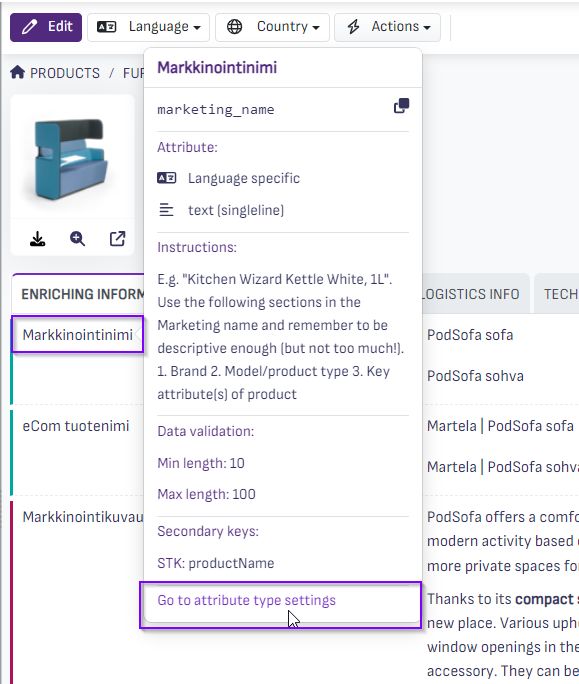The height and width of the screenshot is (684, 579).
Task: Select the Tech tab
Action: point(558,294)
